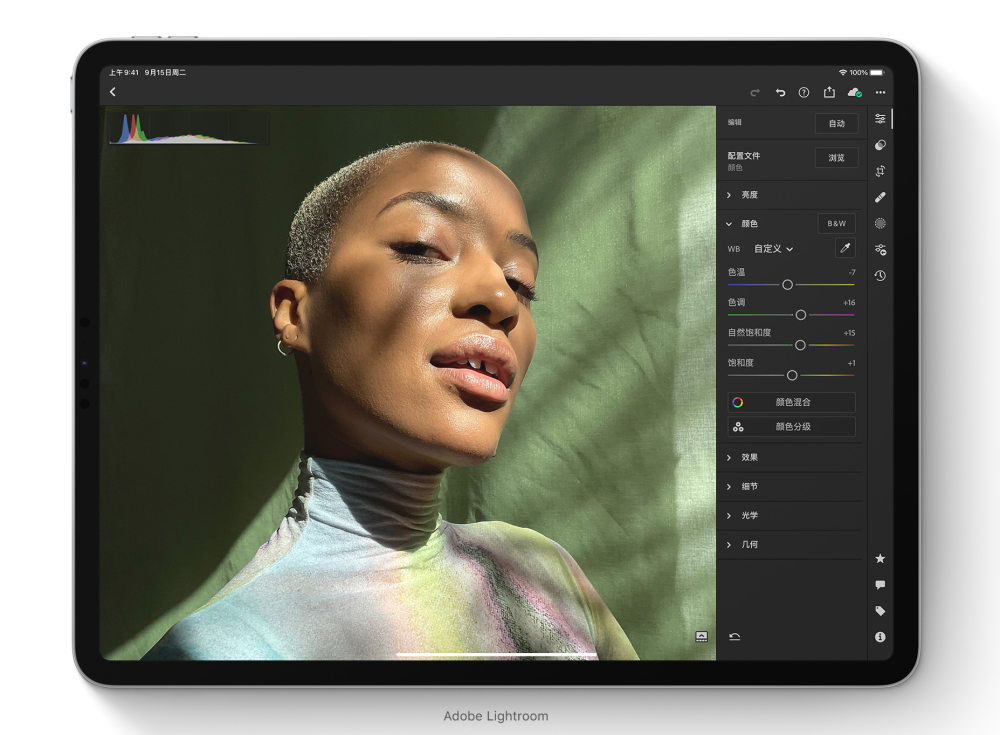Screen dimensions: 1000x735
Task: Click the 浏览 browse profiles button
Action: (x=837, y=158)
